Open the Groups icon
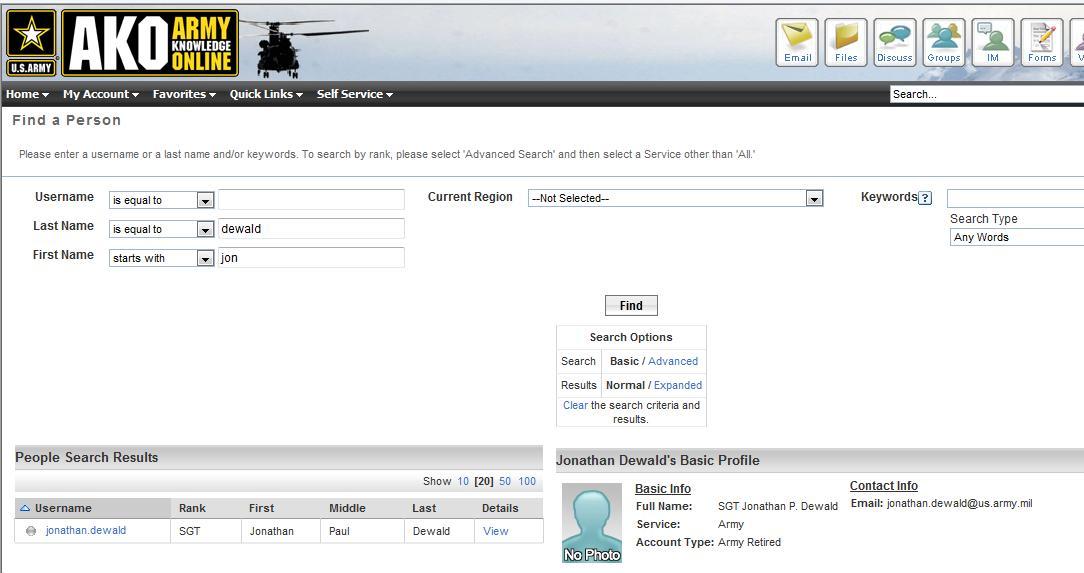The width and height of the screenshot is (1084, 573). [x=943, y=43]
